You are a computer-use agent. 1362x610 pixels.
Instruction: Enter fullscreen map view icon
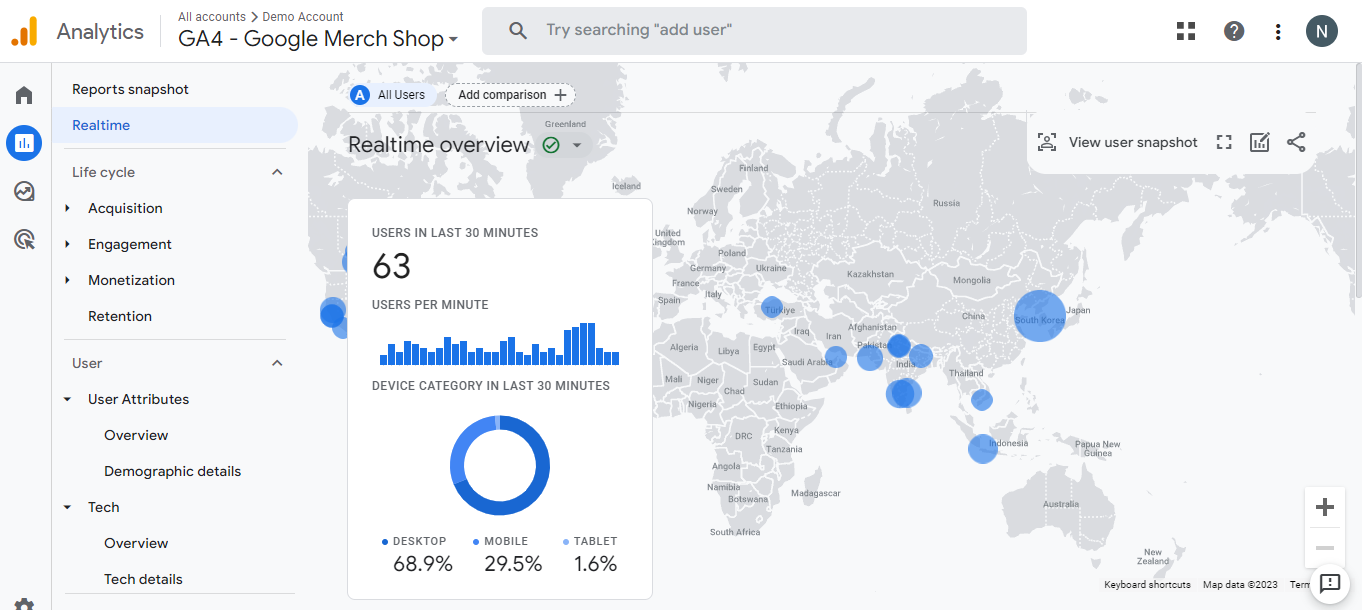1224,142
